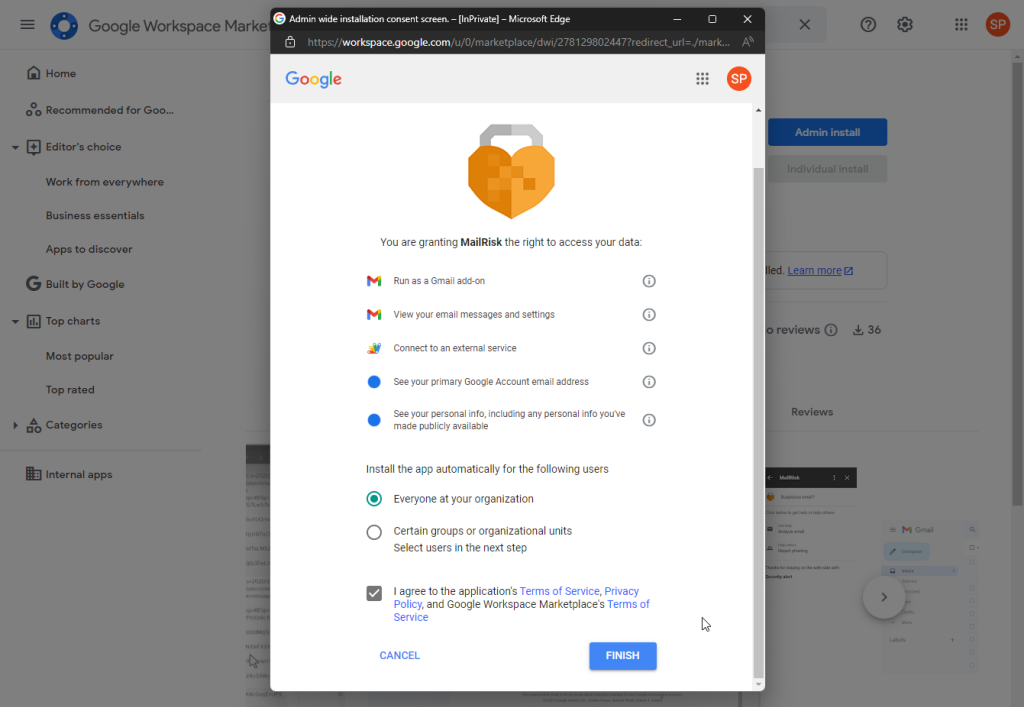Click the SP account avatar in dialog
This screenshot has height=707, width=1024.
click(x=739, y=79)
